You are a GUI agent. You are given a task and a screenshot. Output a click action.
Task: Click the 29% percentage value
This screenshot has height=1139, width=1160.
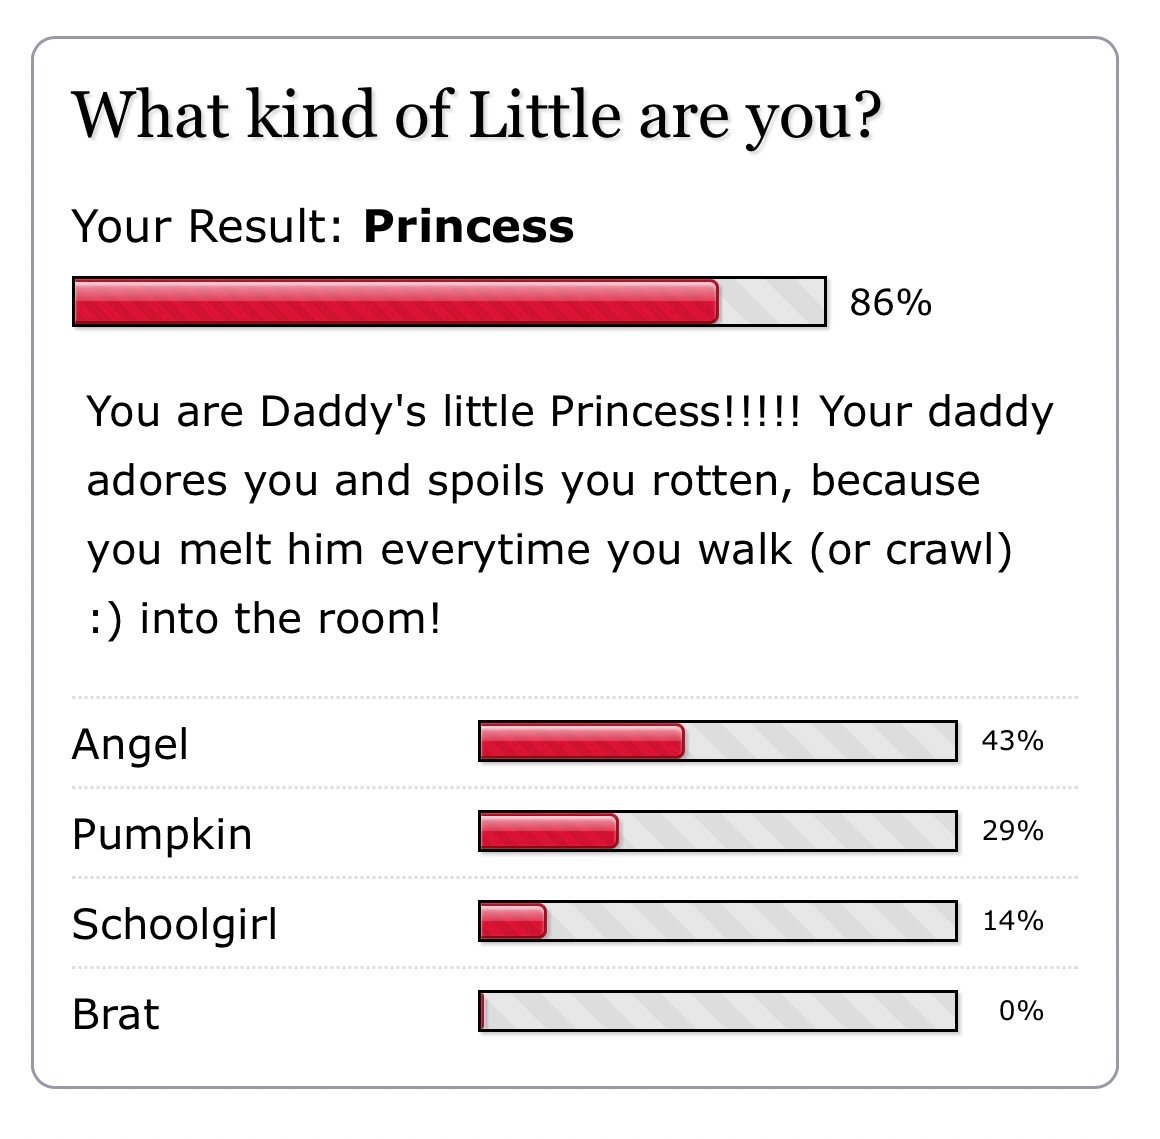1013,831
